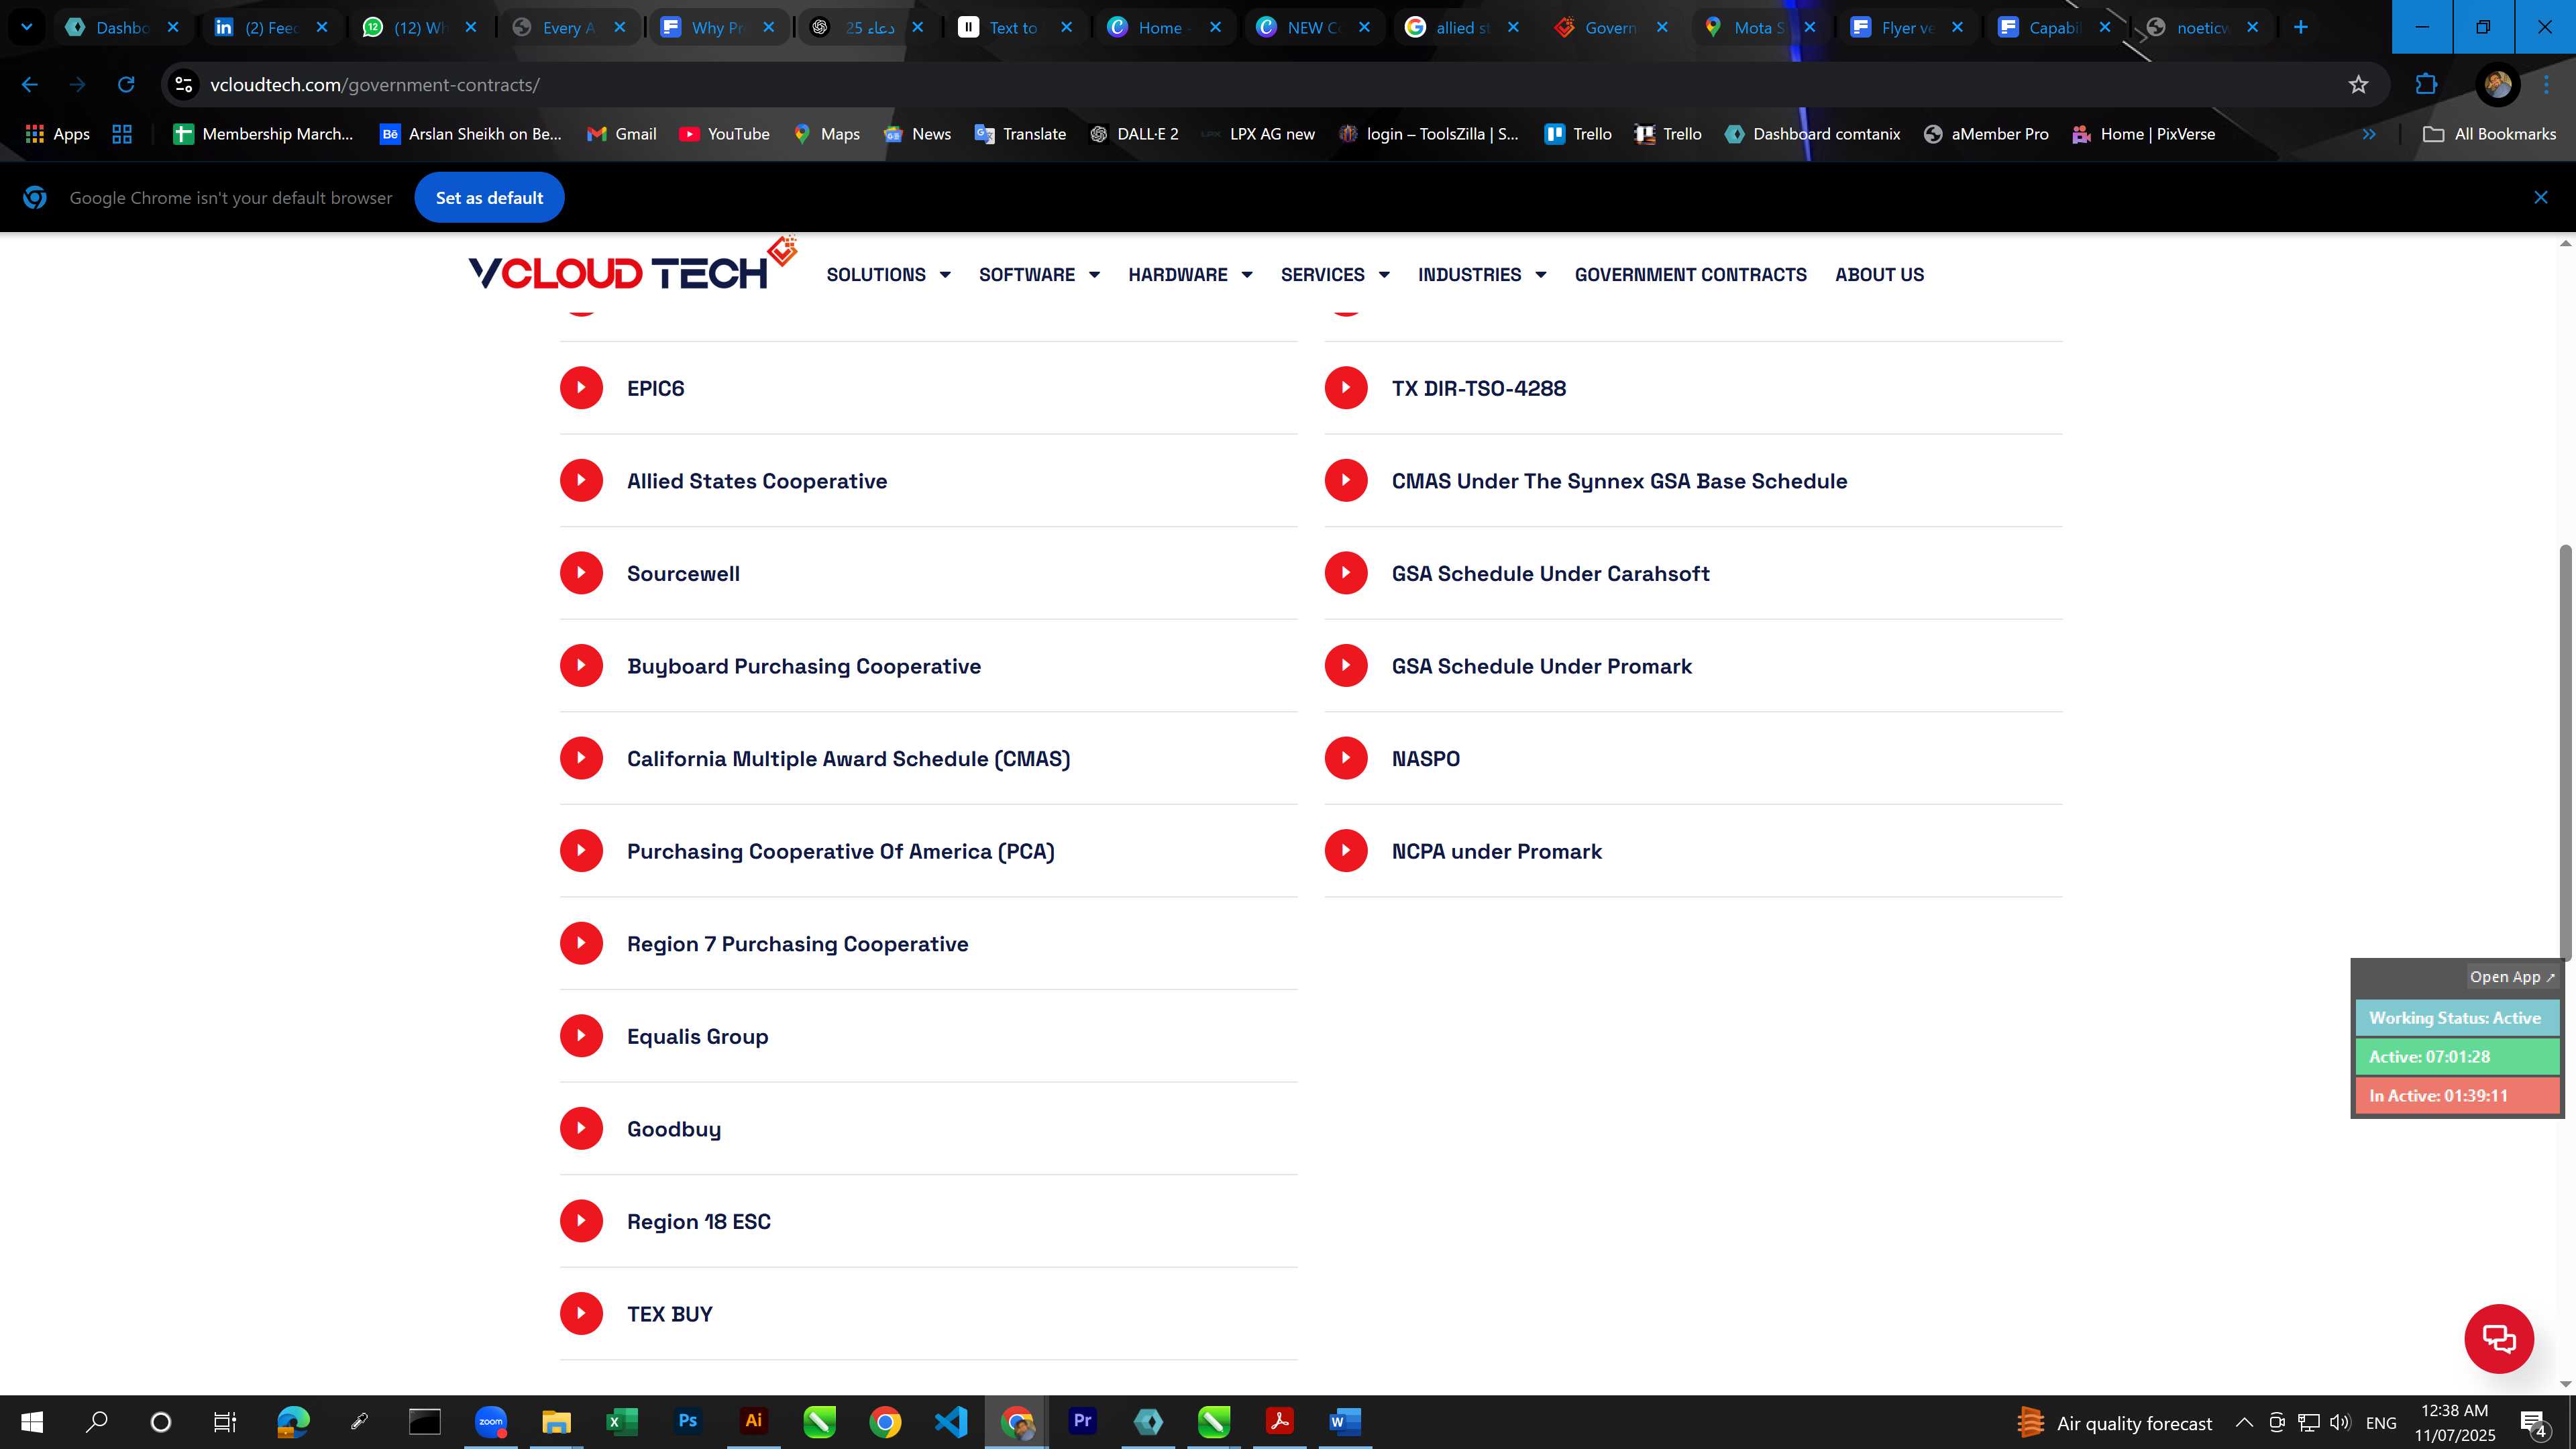Click the red arrow icon beside Sourcewell

(581, 573)
